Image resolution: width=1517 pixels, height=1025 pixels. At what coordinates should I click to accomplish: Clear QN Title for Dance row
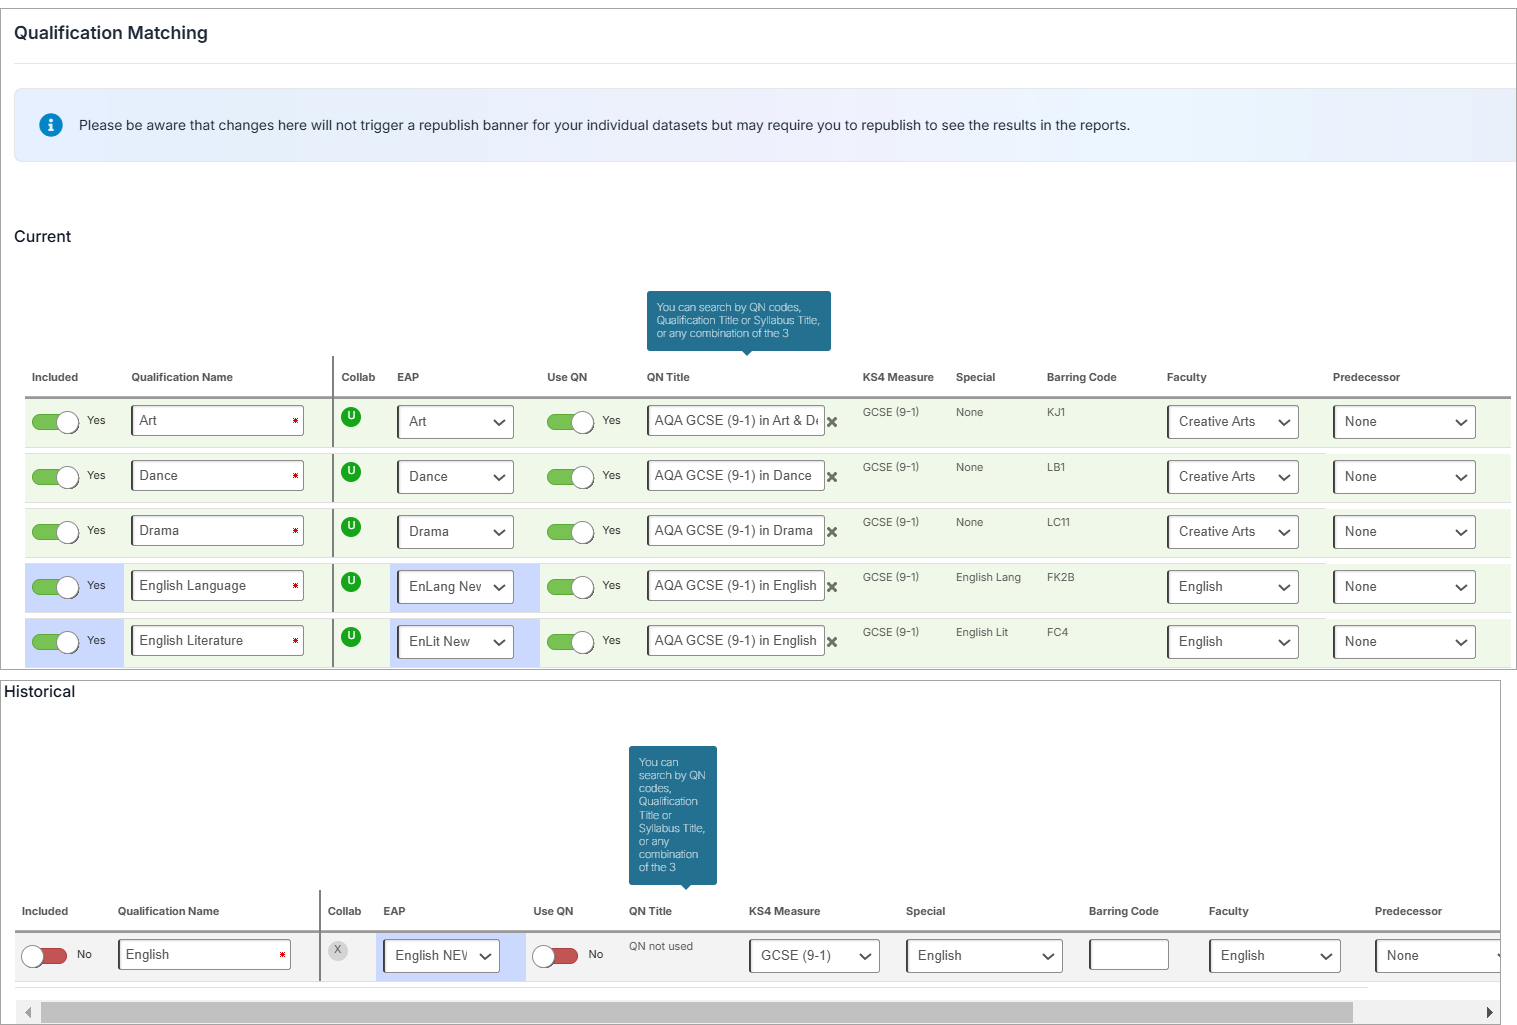tap(832, 477)
